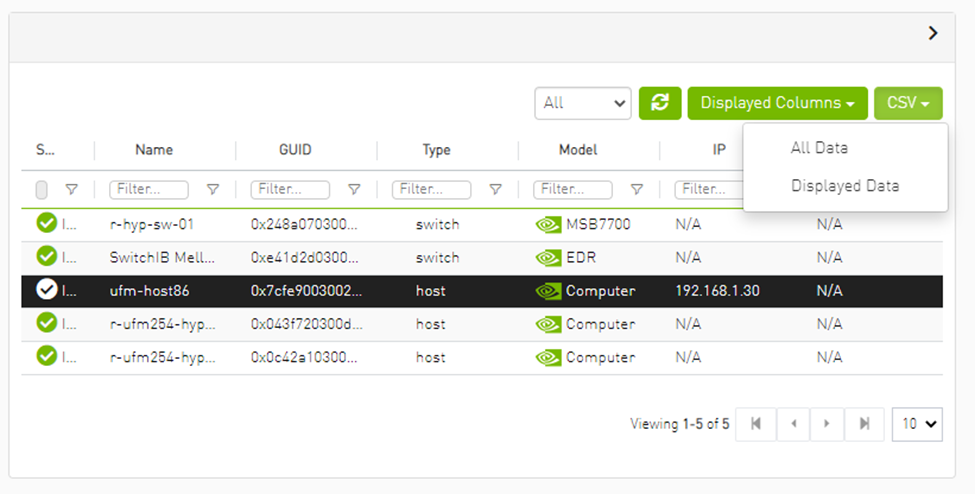975x494 pixels.
Task: Click the filter funnel icon in Type column
Action: [495, 189]
